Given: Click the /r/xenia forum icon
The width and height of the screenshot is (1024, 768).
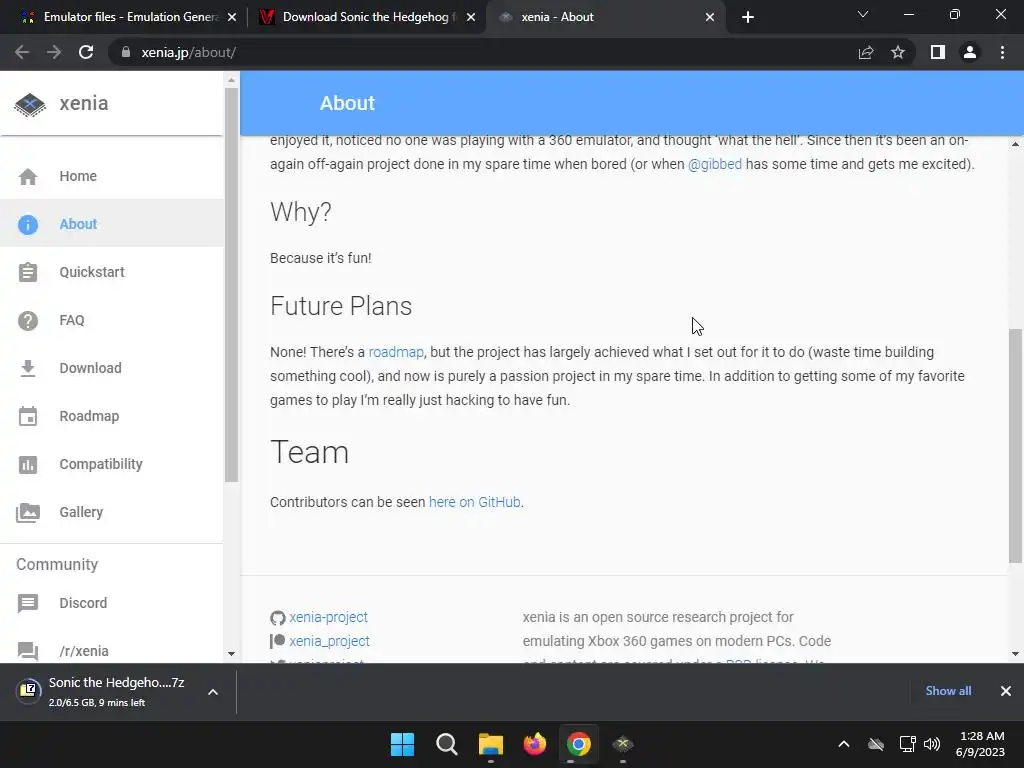Looking at the screenshot, I should [x=28, y=651].
